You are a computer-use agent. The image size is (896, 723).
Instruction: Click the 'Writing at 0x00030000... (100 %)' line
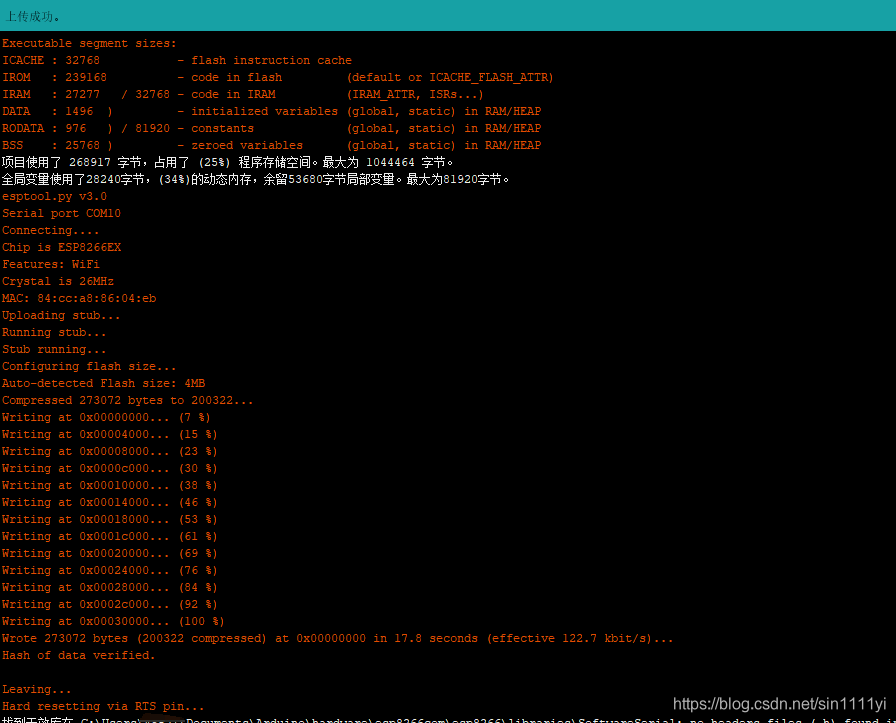(113, 622)
